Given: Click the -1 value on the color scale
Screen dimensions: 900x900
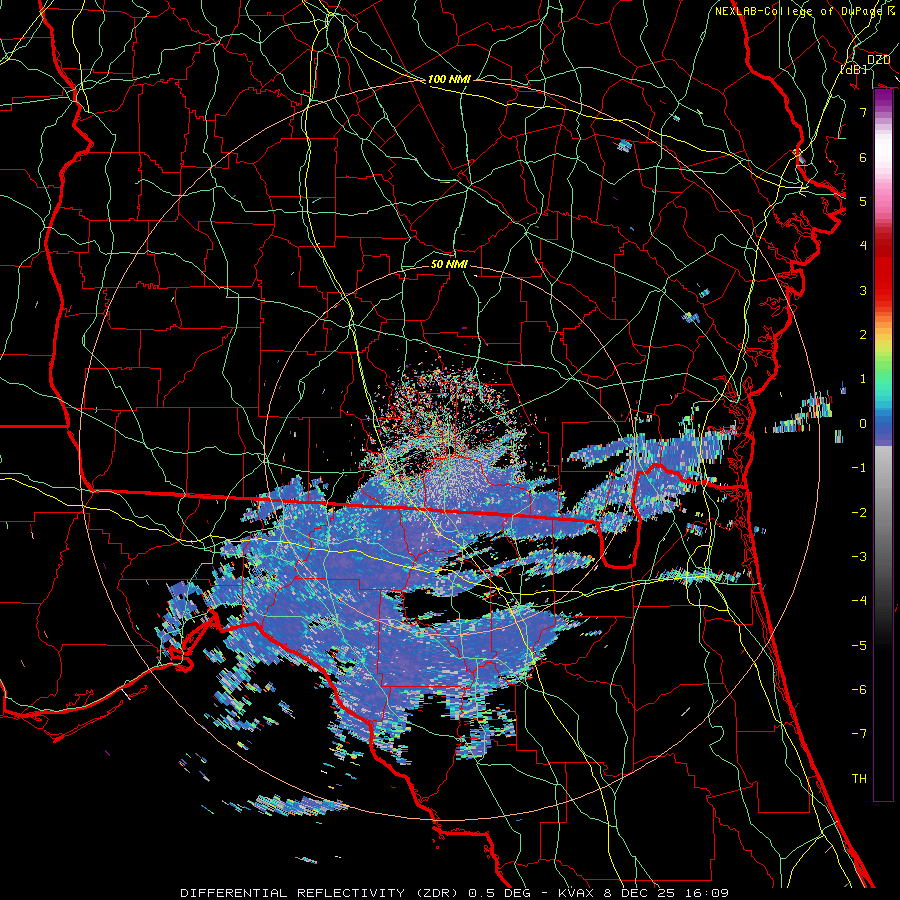Looking at the screenshot, I should (859, 468).
